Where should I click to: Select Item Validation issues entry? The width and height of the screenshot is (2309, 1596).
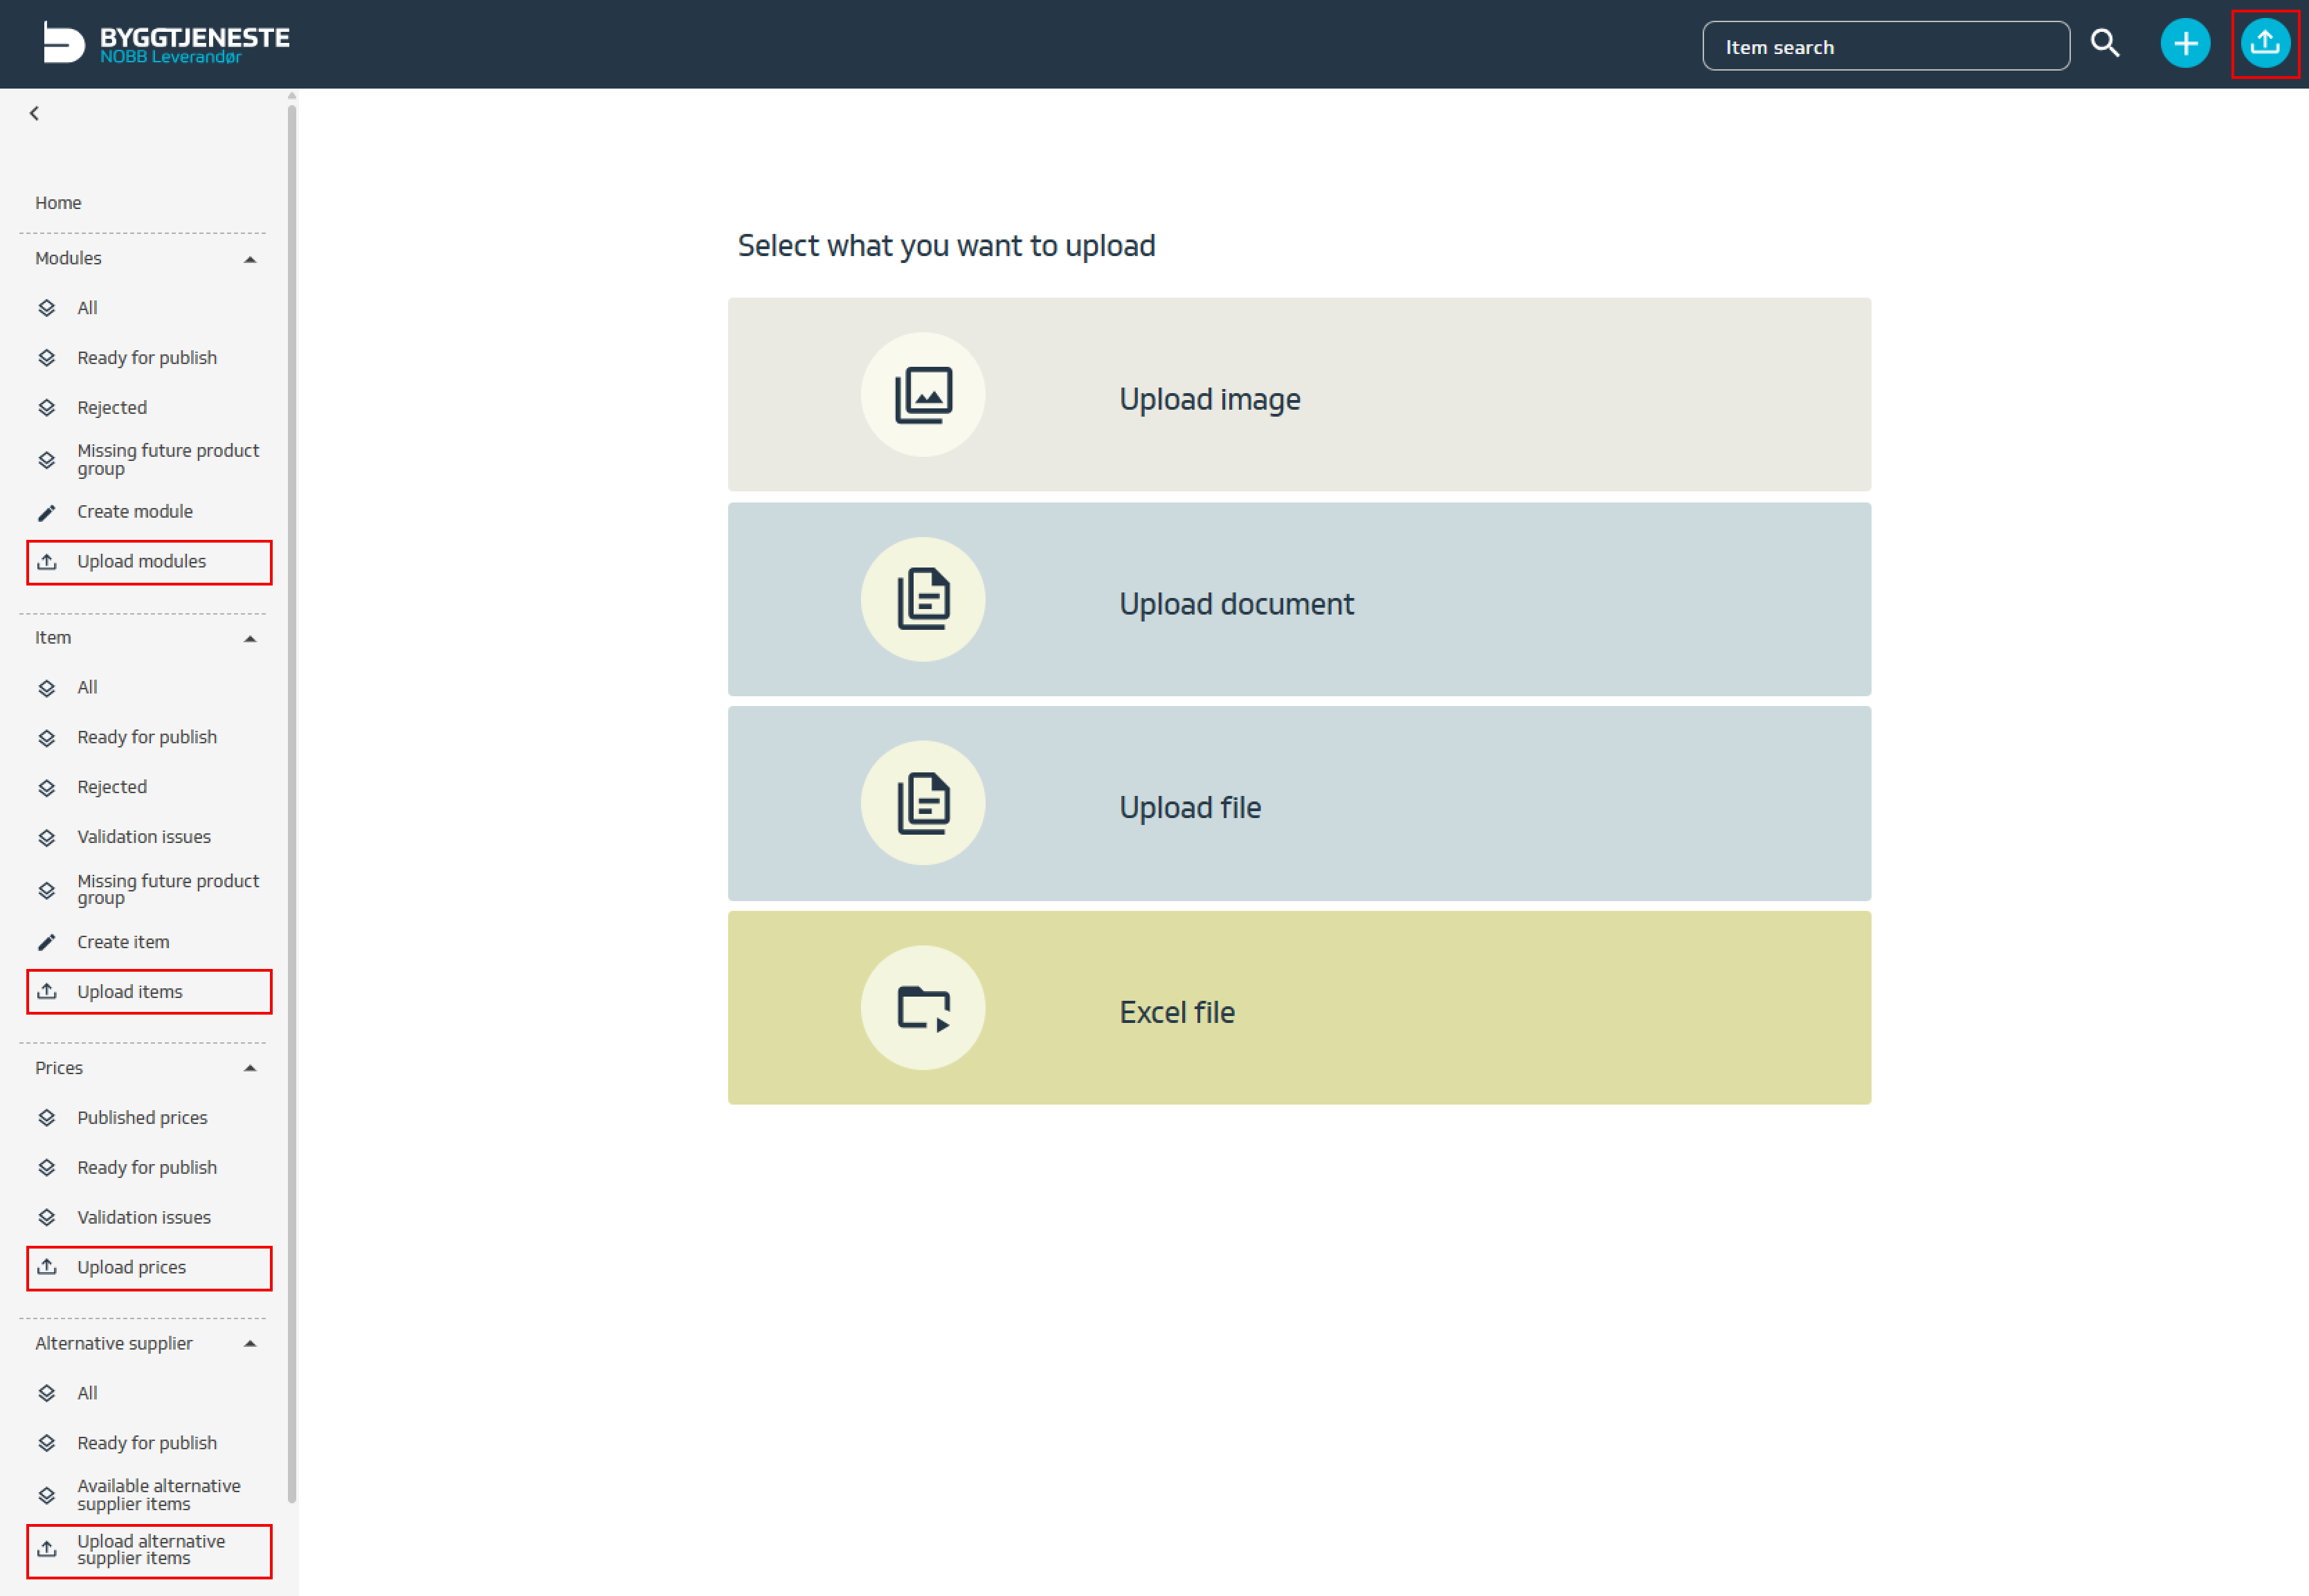coord(143,837)
